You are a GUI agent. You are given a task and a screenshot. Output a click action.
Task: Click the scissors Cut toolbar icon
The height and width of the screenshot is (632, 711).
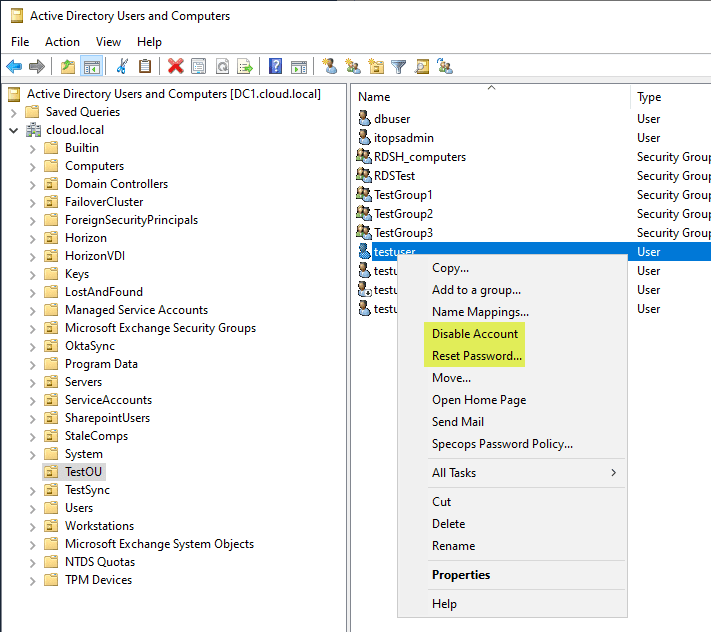122,67
